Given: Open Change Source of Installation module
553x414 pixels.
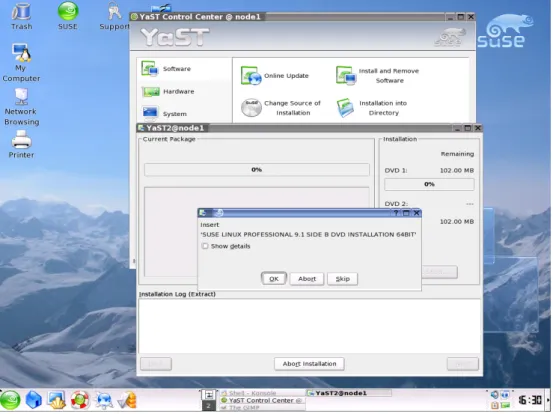Looking at the screenshot, I should 281,108.
